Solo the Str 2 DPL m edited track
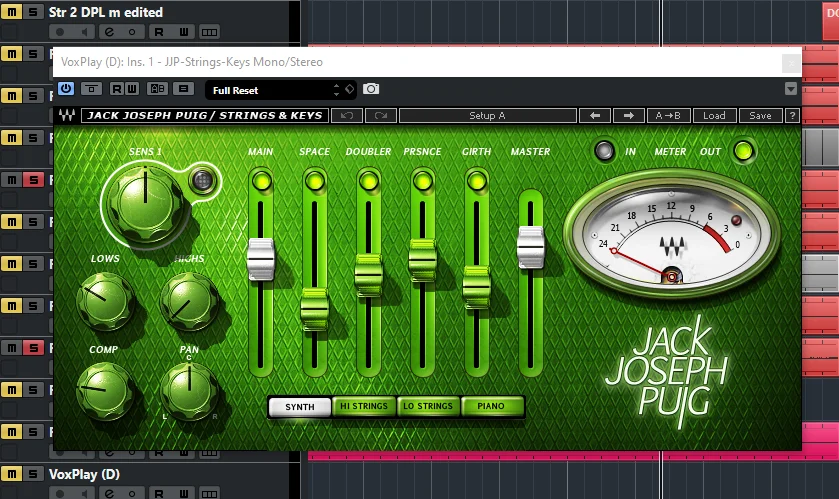839x499 pixels. click(33, 12)
